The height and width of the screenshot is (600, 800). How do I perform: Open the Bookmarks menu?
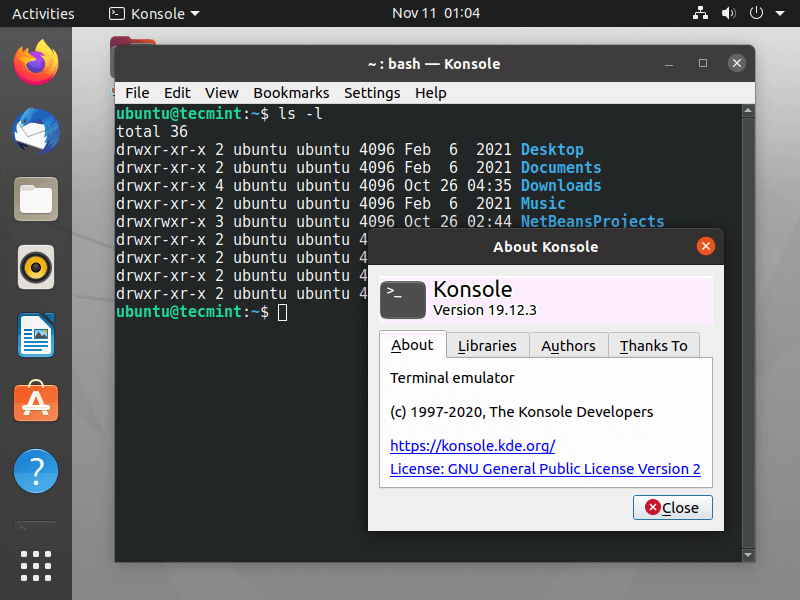[x=291, y=93]
